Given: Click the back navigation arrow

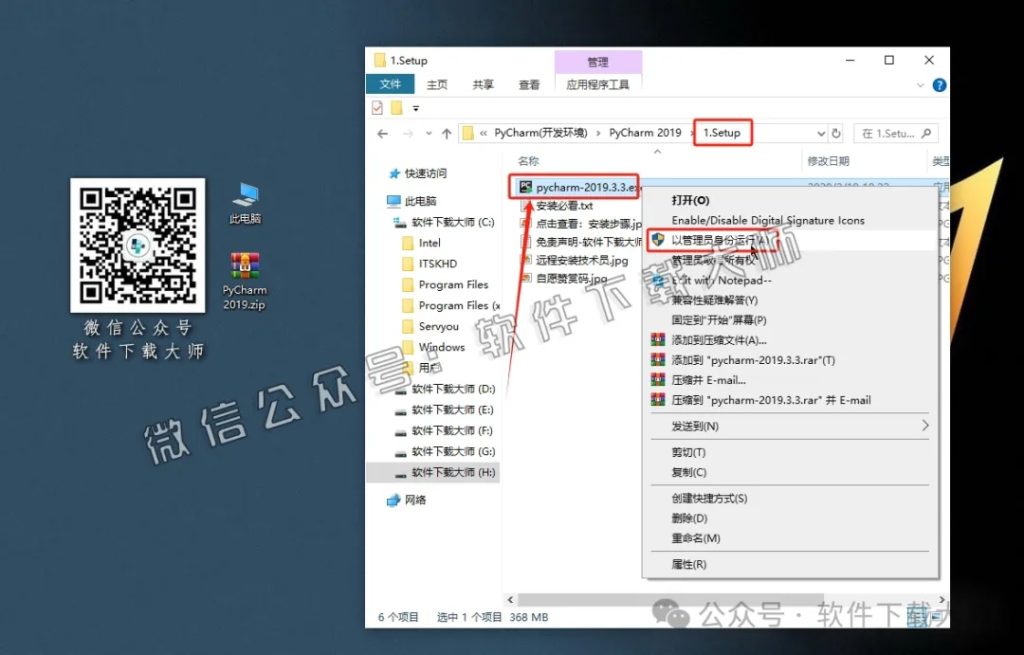Looking at the screenshot, I should [x=383, y=131].
